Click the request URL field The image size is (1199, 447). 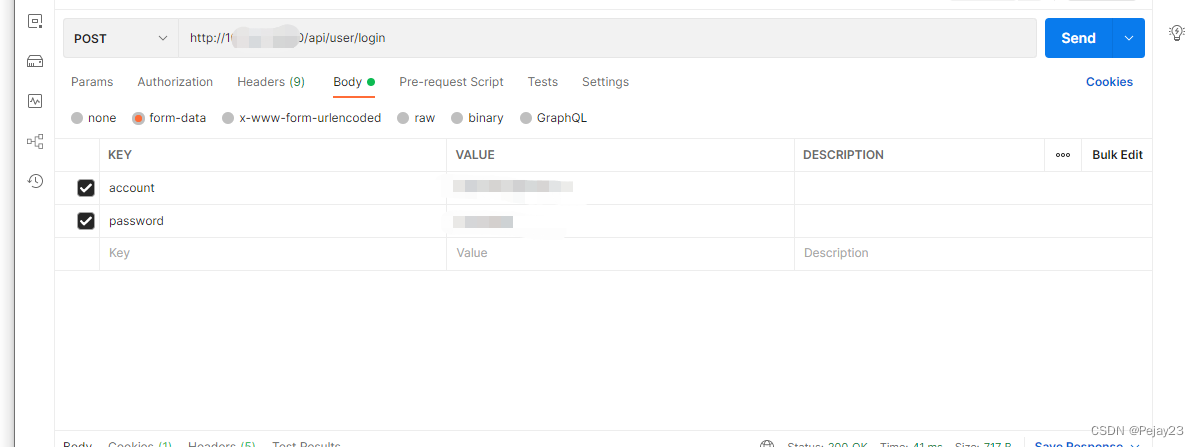[609, 38]
